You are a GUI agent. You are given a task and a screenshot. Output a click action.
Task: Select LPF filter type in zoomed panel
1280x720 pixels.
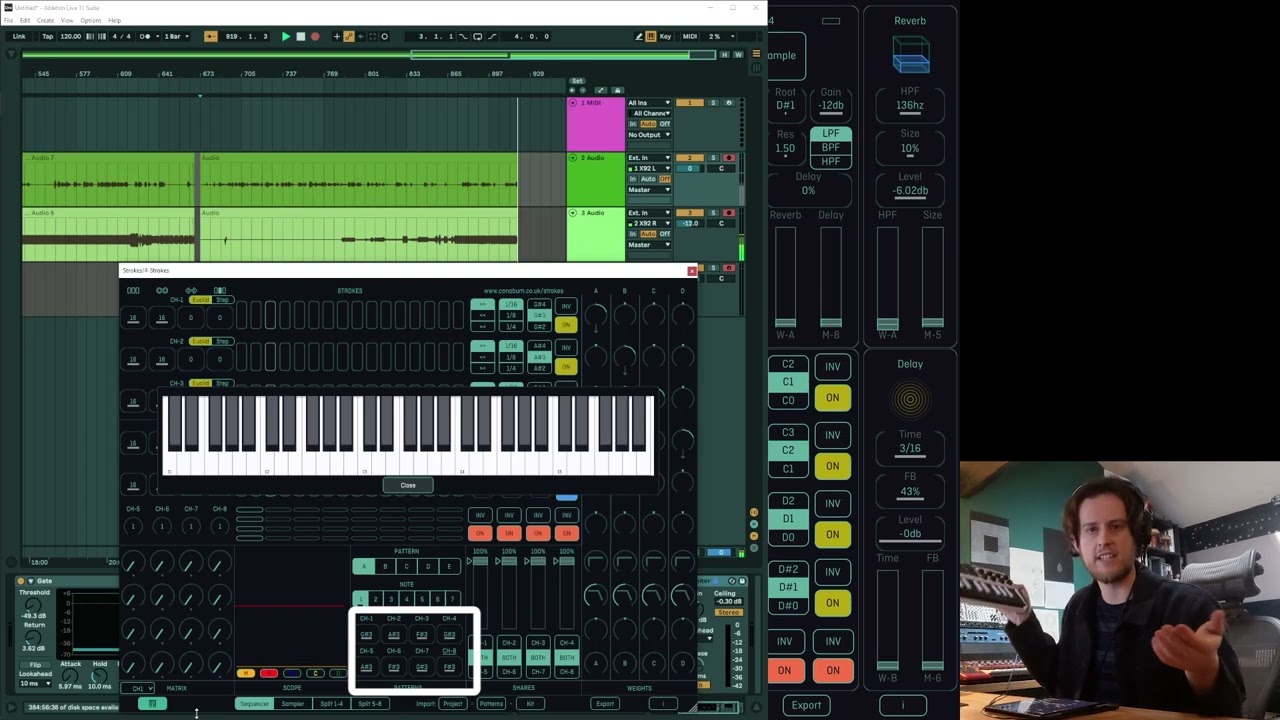point(831,134)
